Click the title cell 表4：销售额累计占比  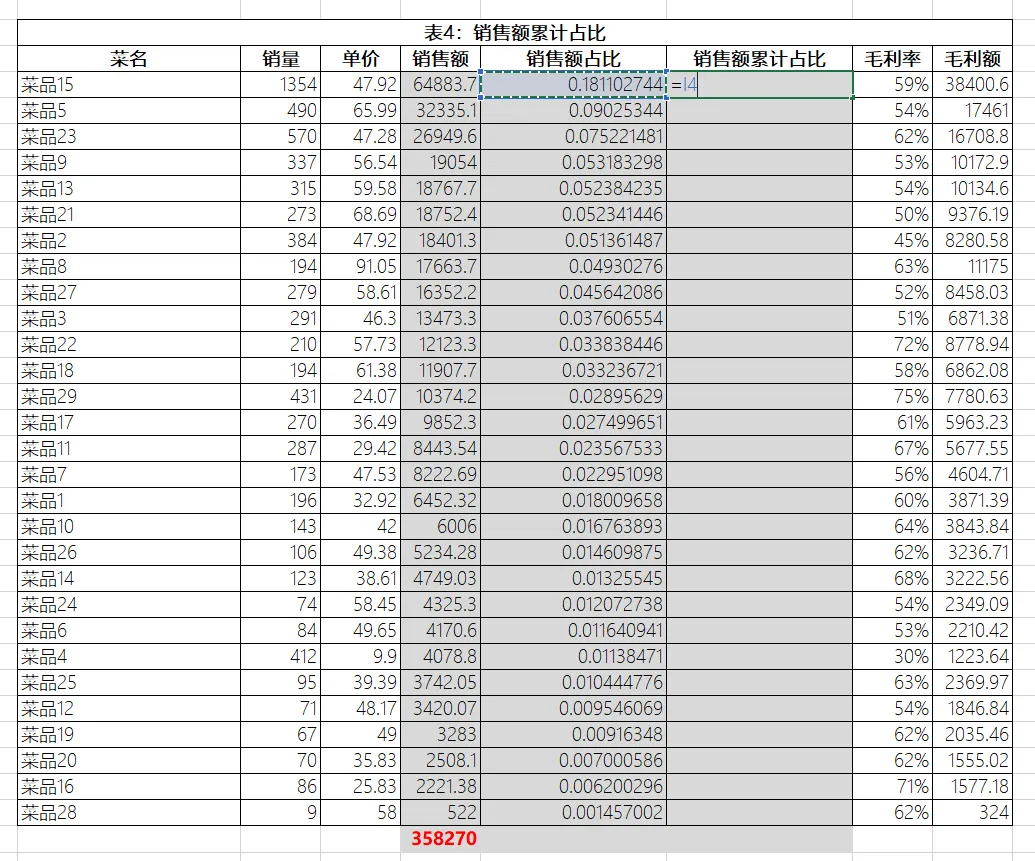(x=514, y=32)
